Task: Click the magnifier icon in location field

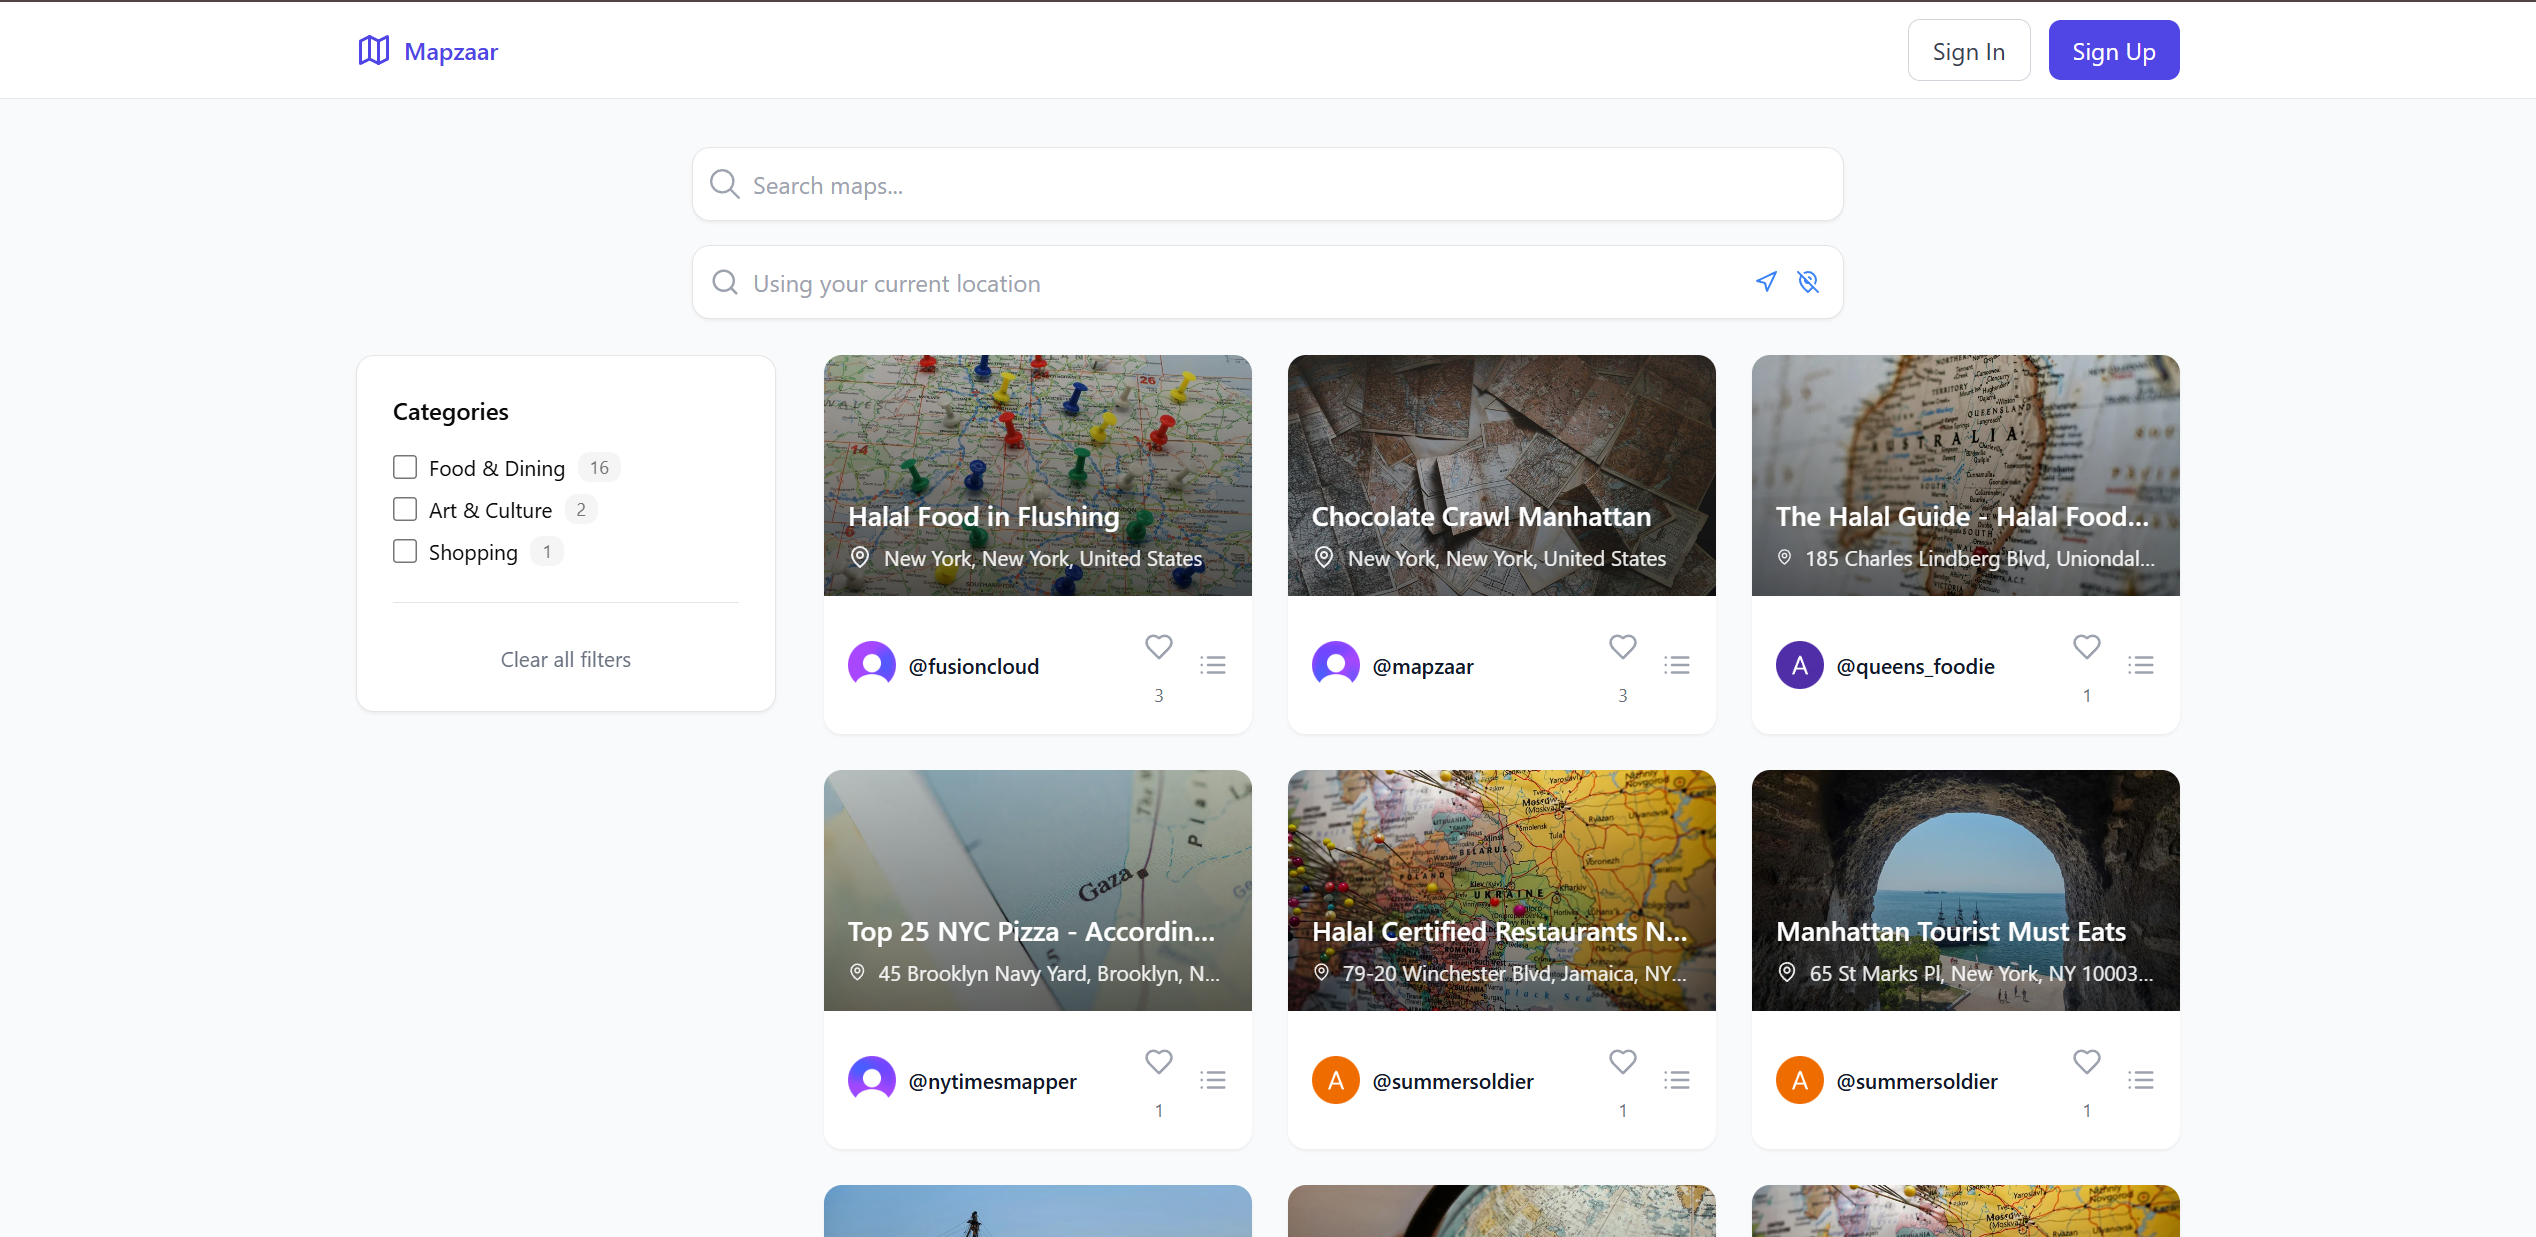Action: [x=725, y=282]
